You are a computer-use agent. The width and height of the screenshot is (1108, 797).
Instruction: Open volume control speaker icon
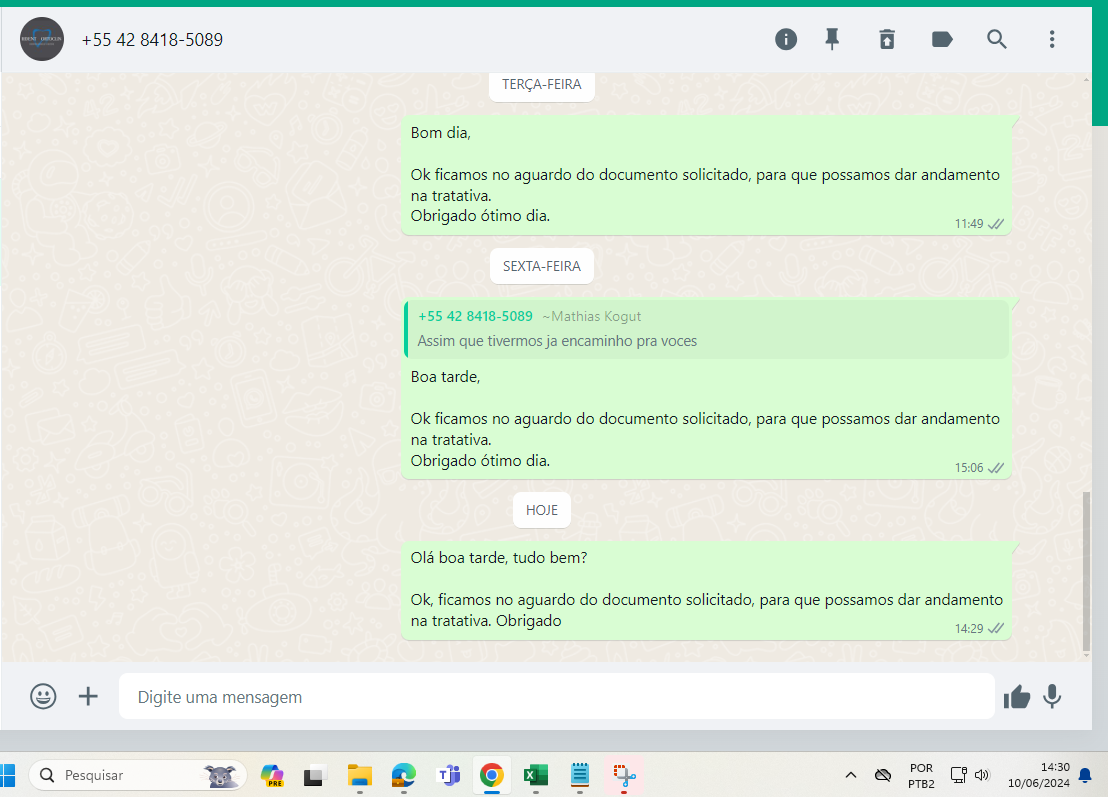pos(982,775)
